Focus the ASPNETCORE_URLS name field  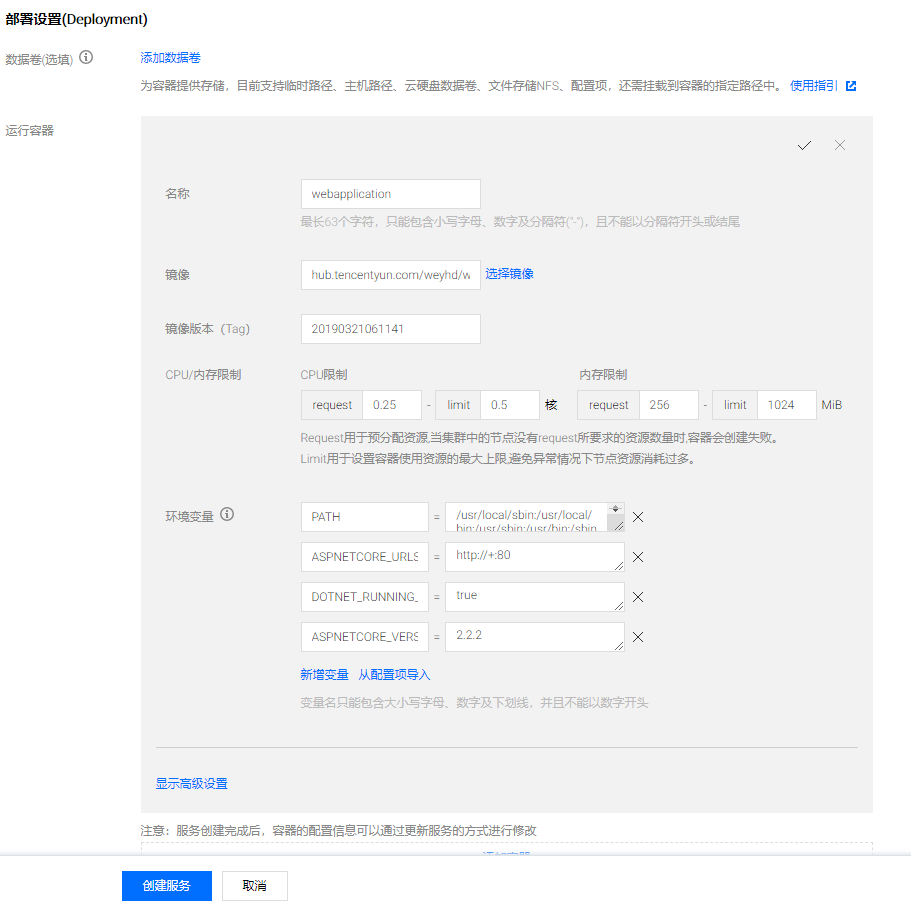click(x=365, y=557)
